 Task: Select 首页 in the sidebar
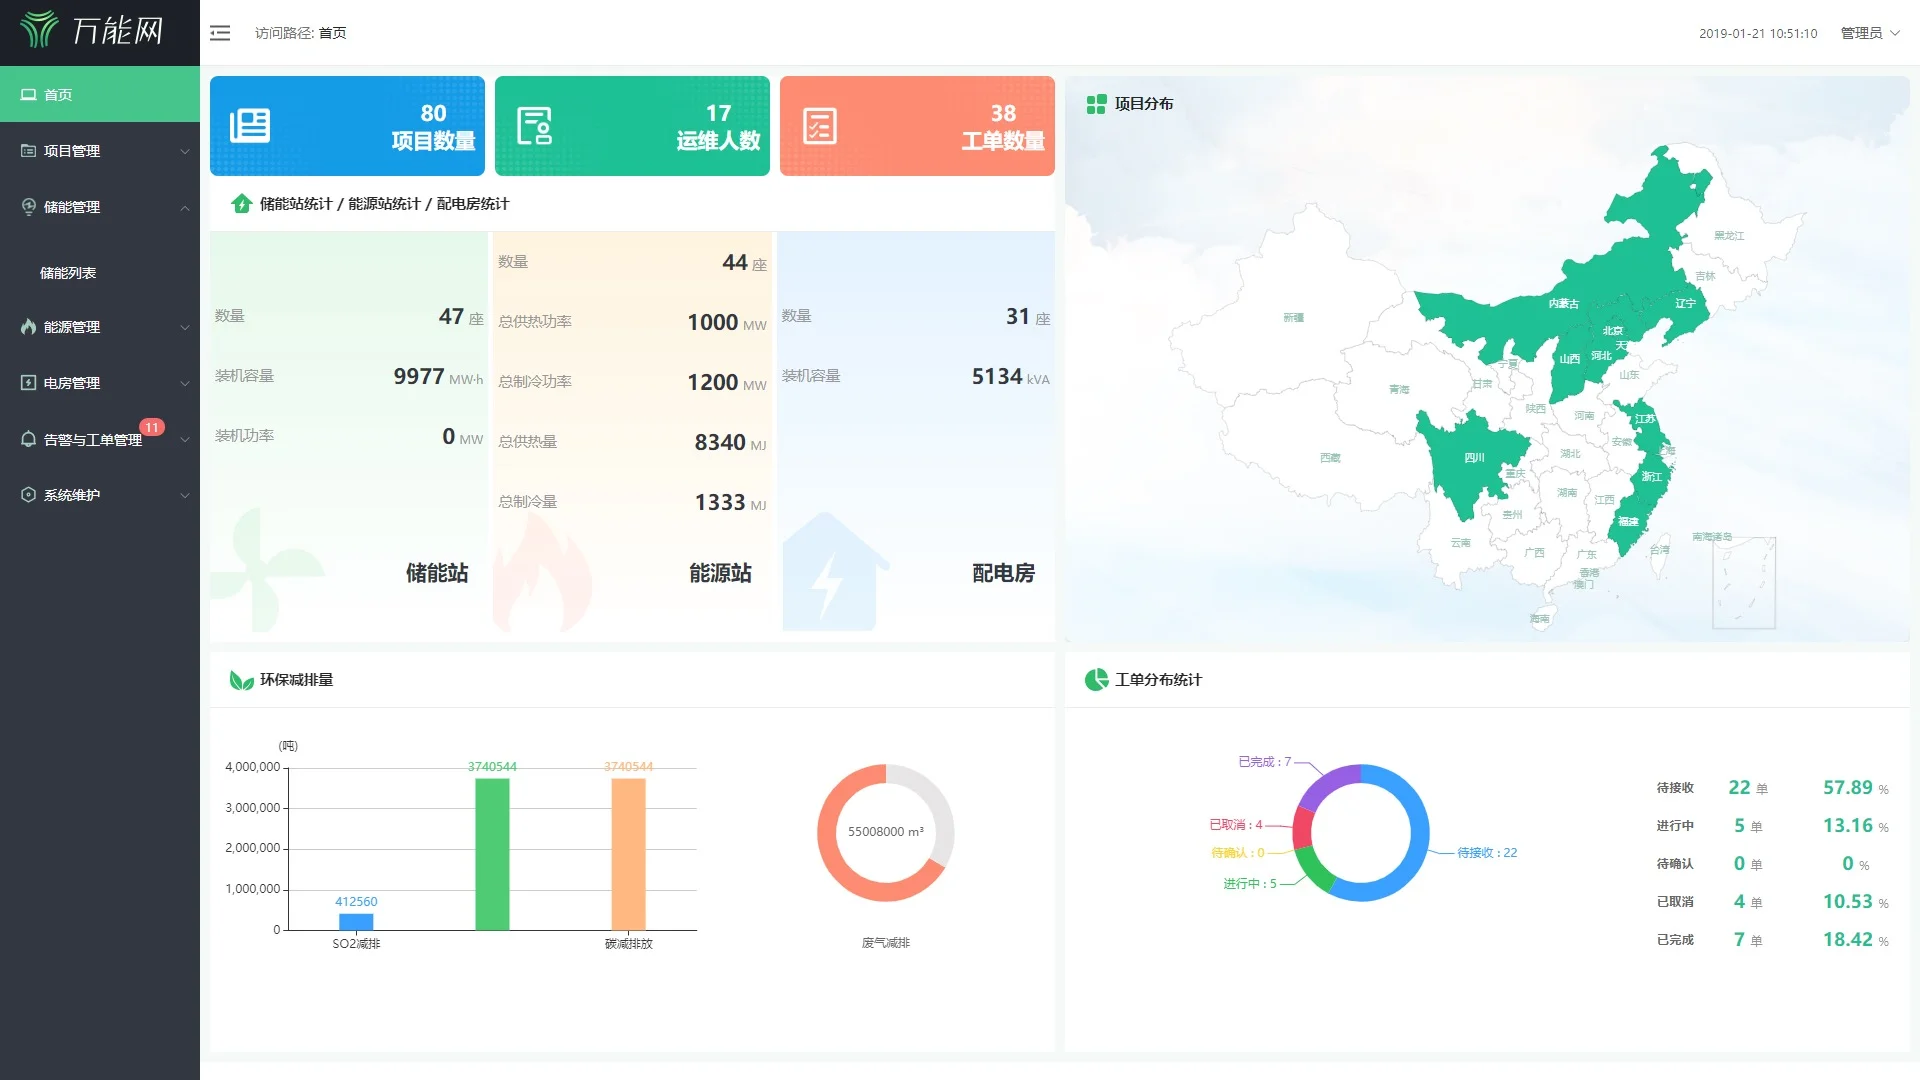(58, 95)
